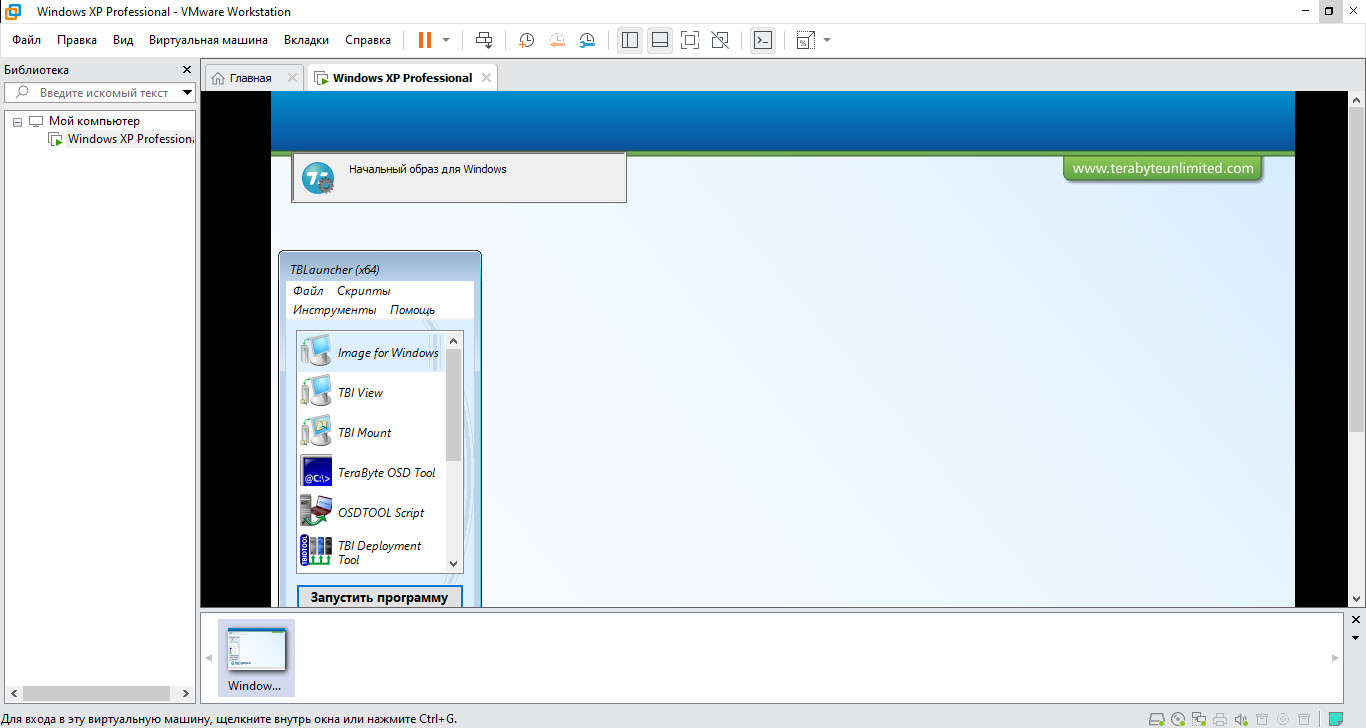Image resolution: width=1366 pixels, height=728 pixels.
Task: Open the snapshot manager icon
Action: pos(587,40)
